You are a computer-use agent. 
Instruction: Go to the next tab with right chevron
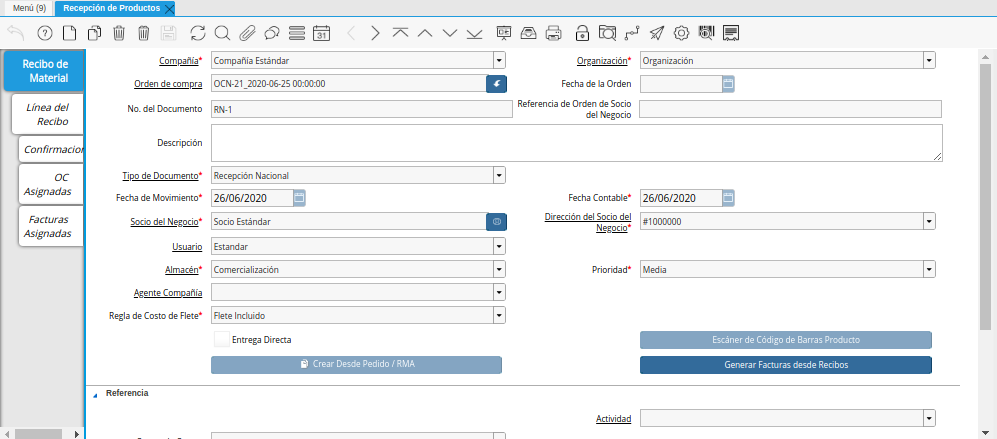coord(376,33)
